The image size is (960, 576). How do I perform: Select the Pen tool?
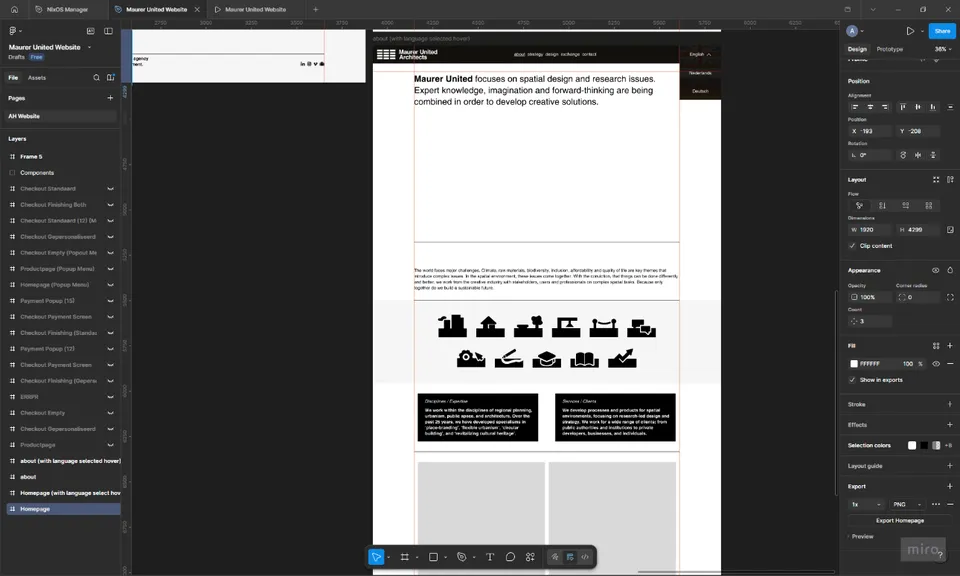(462, 557)
